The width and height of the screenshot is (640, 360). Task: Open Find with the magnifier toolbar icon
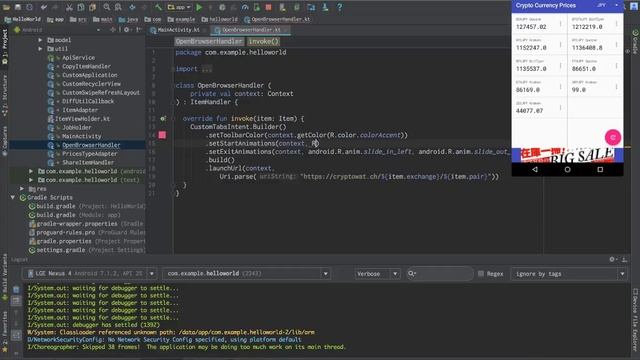pyautogui.click(x=107, y=7)
